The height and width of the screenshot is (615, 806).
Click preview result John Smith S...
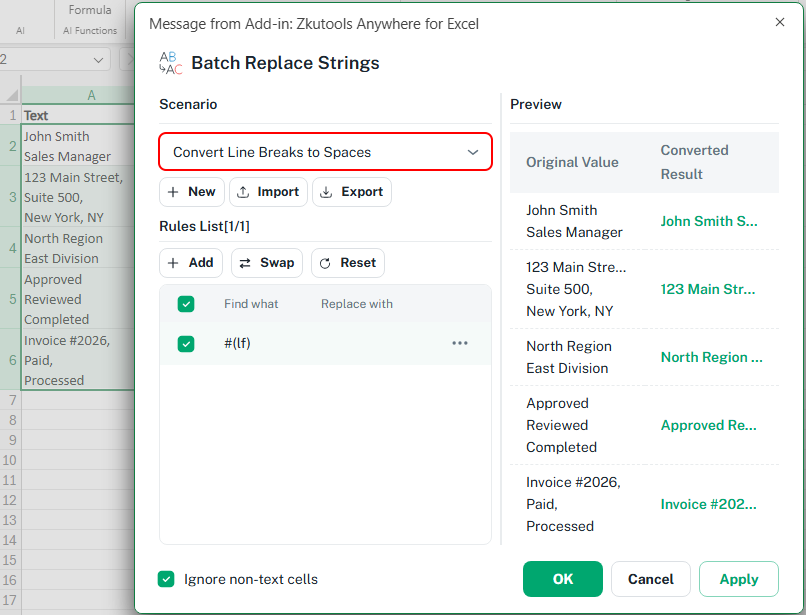pos(709,221)
